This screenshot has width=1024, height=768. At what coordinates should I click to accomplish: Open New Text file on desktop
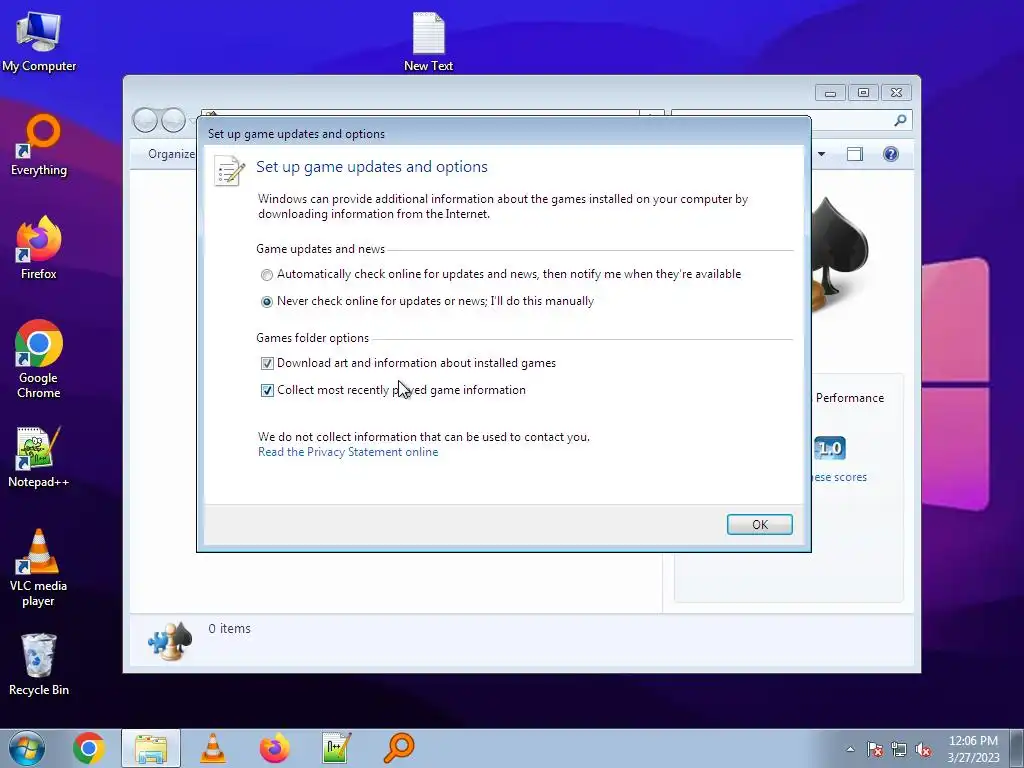428,42
